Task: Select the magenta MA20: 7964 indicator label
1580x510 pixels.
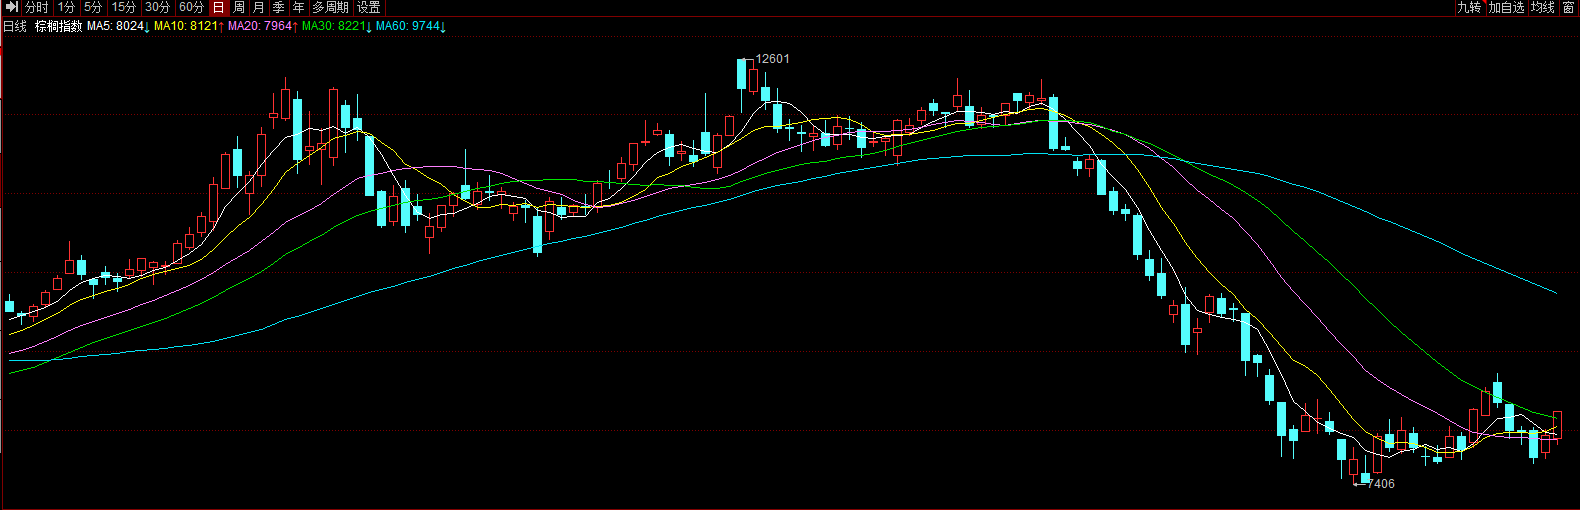Action: point(263,26)
